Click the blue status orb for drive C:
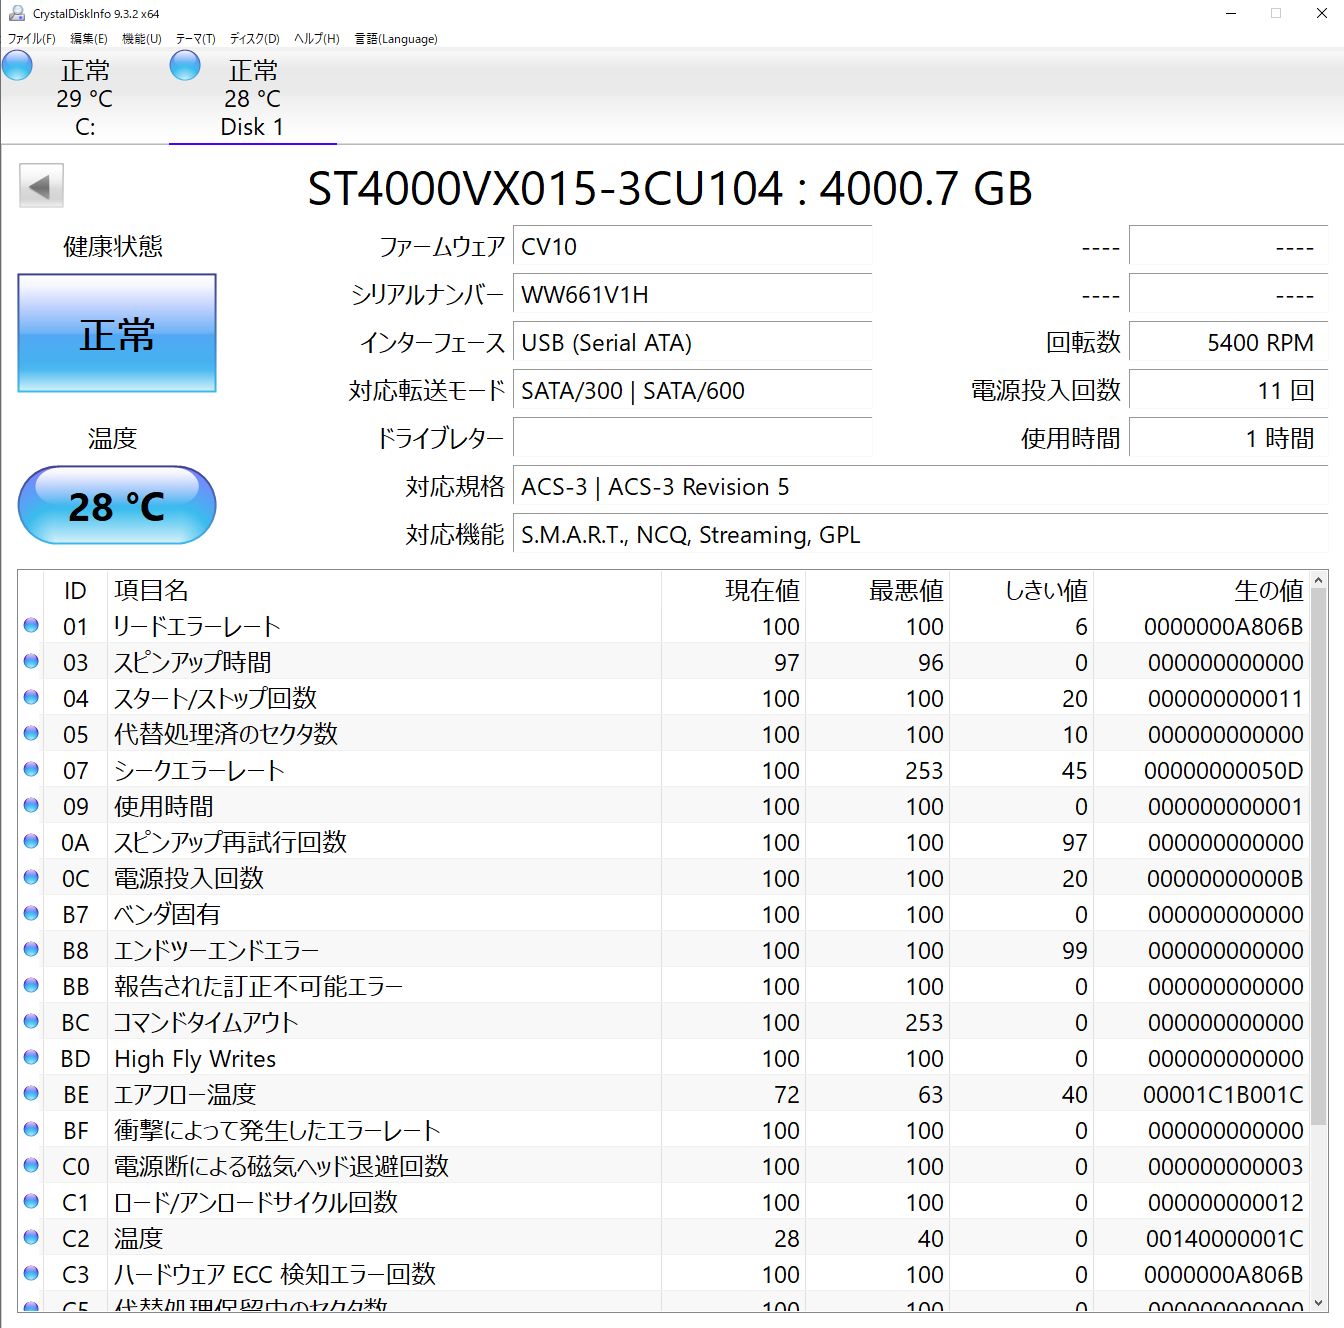1344x1328 pixels. (x=17, y=67)
